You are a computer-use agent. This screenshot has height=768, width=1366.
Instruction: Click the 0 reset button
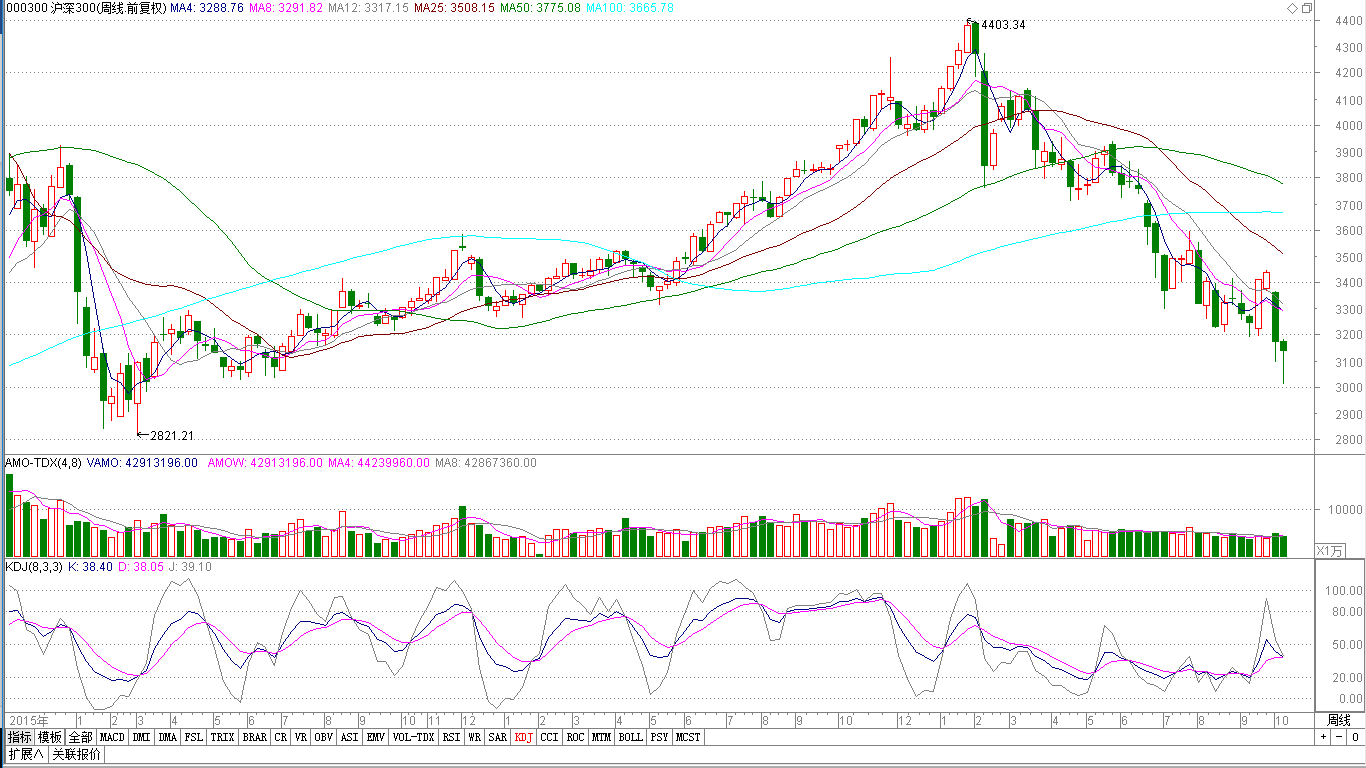coord(1355,737)
